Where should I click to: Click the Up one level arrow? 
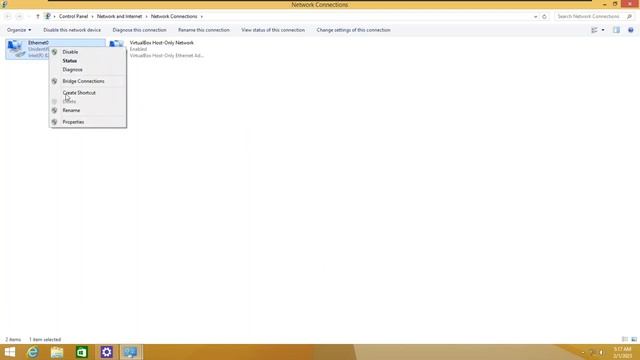point(38,16)
